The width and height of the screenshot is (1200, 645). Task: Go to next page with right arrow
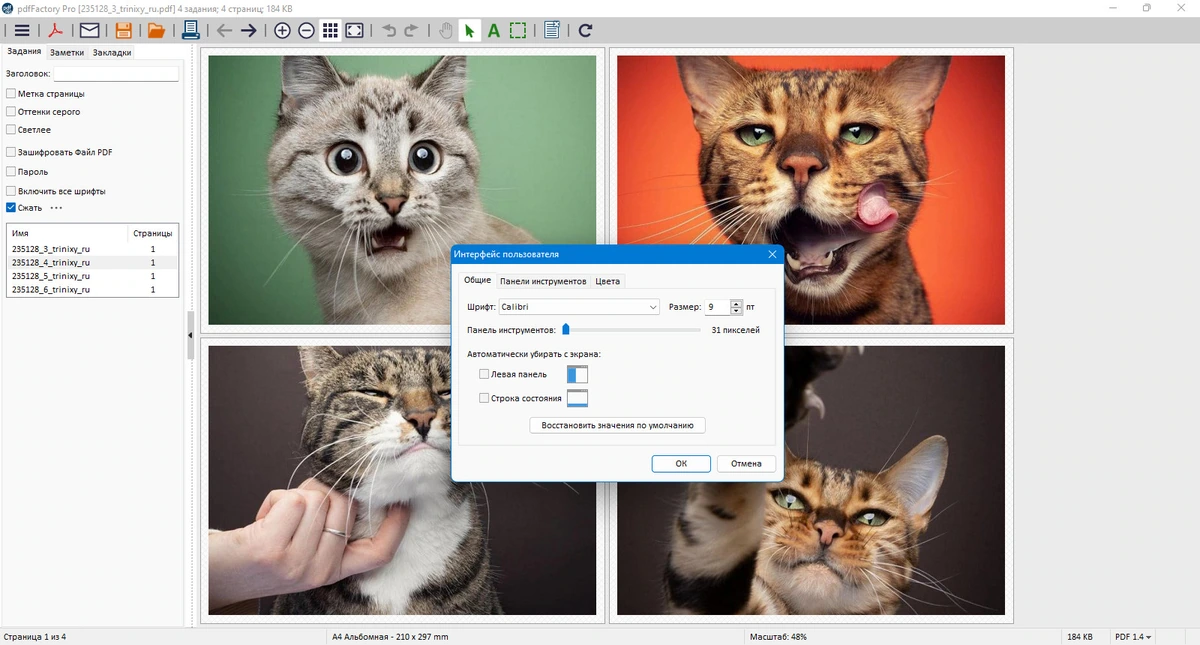tap(249, 30)
